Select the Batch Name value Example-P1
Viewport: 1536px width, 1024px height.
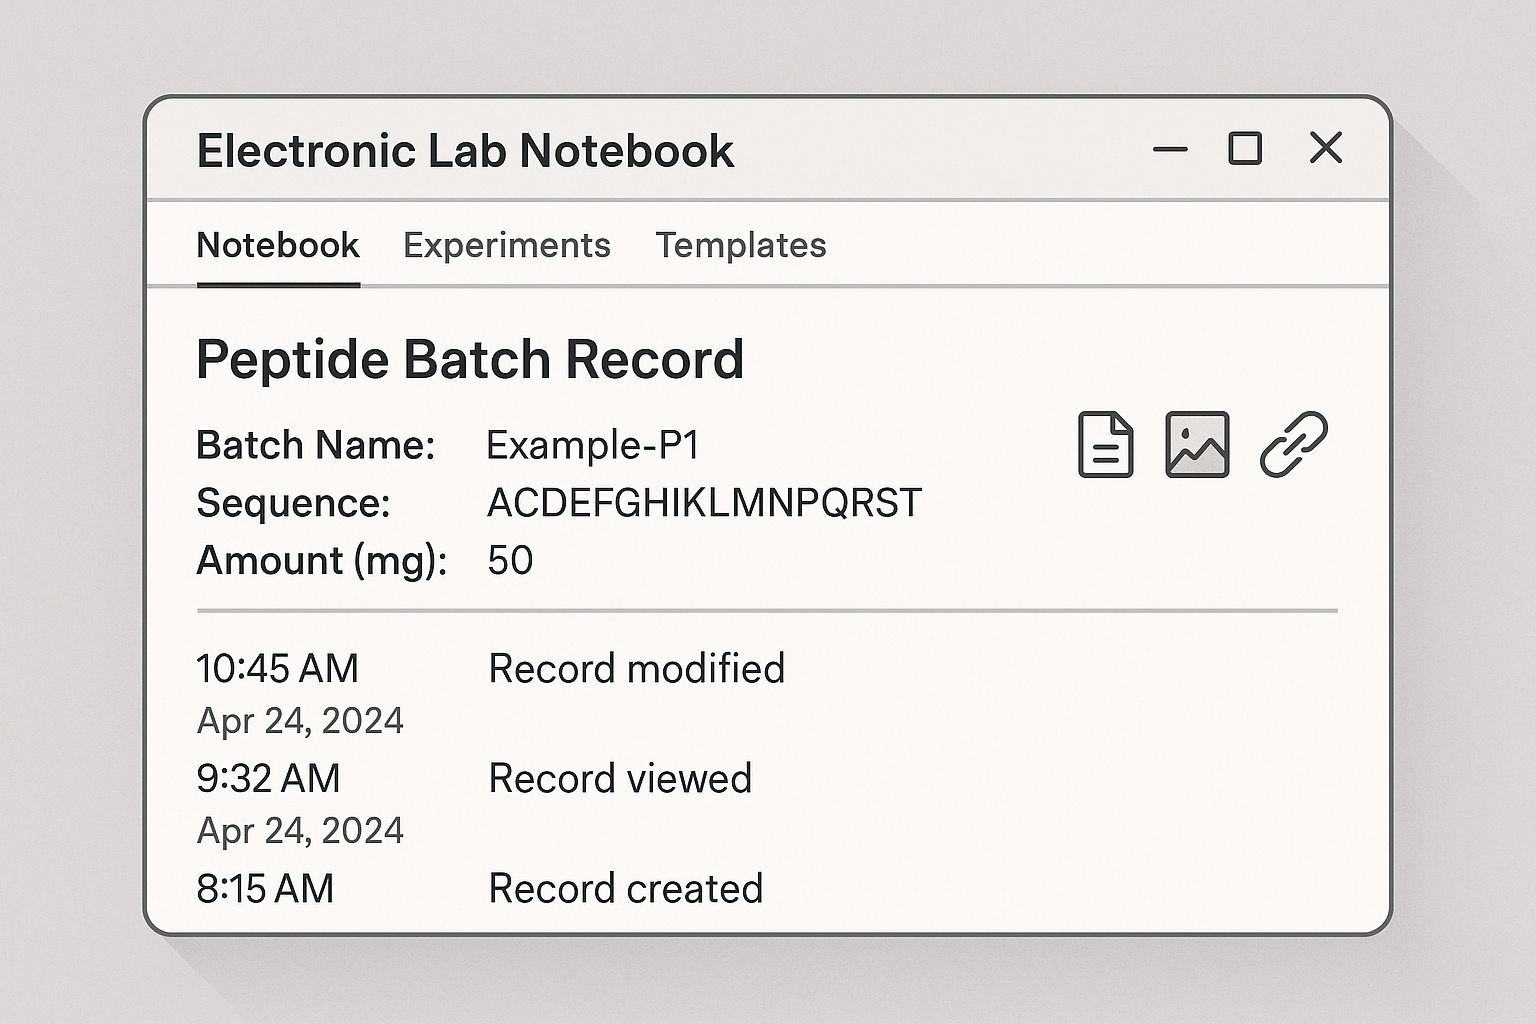tap(594, 444)
